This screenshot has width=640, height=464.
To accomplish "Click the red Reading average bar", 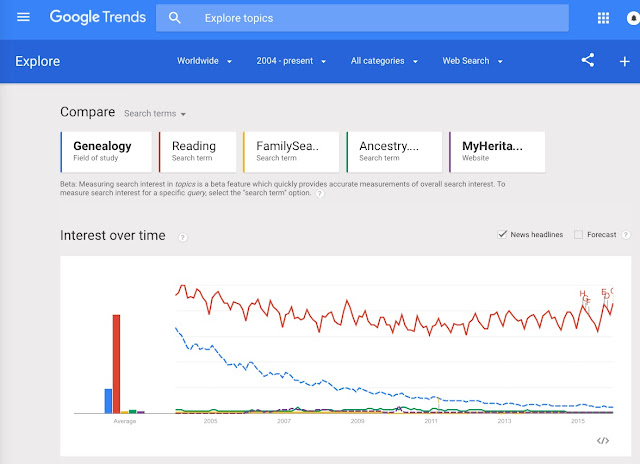I will [116, 363].
